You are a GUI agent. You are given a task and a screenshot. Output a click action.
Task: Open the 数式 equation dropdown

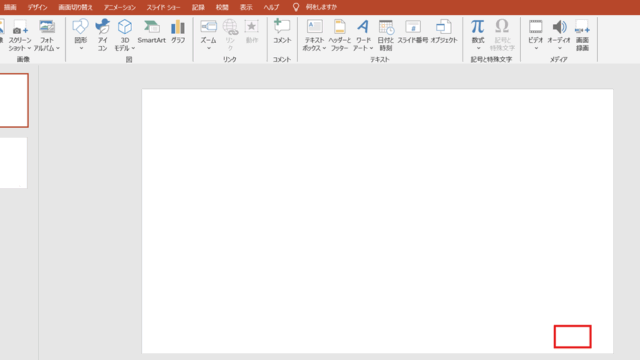click(478, 36)
